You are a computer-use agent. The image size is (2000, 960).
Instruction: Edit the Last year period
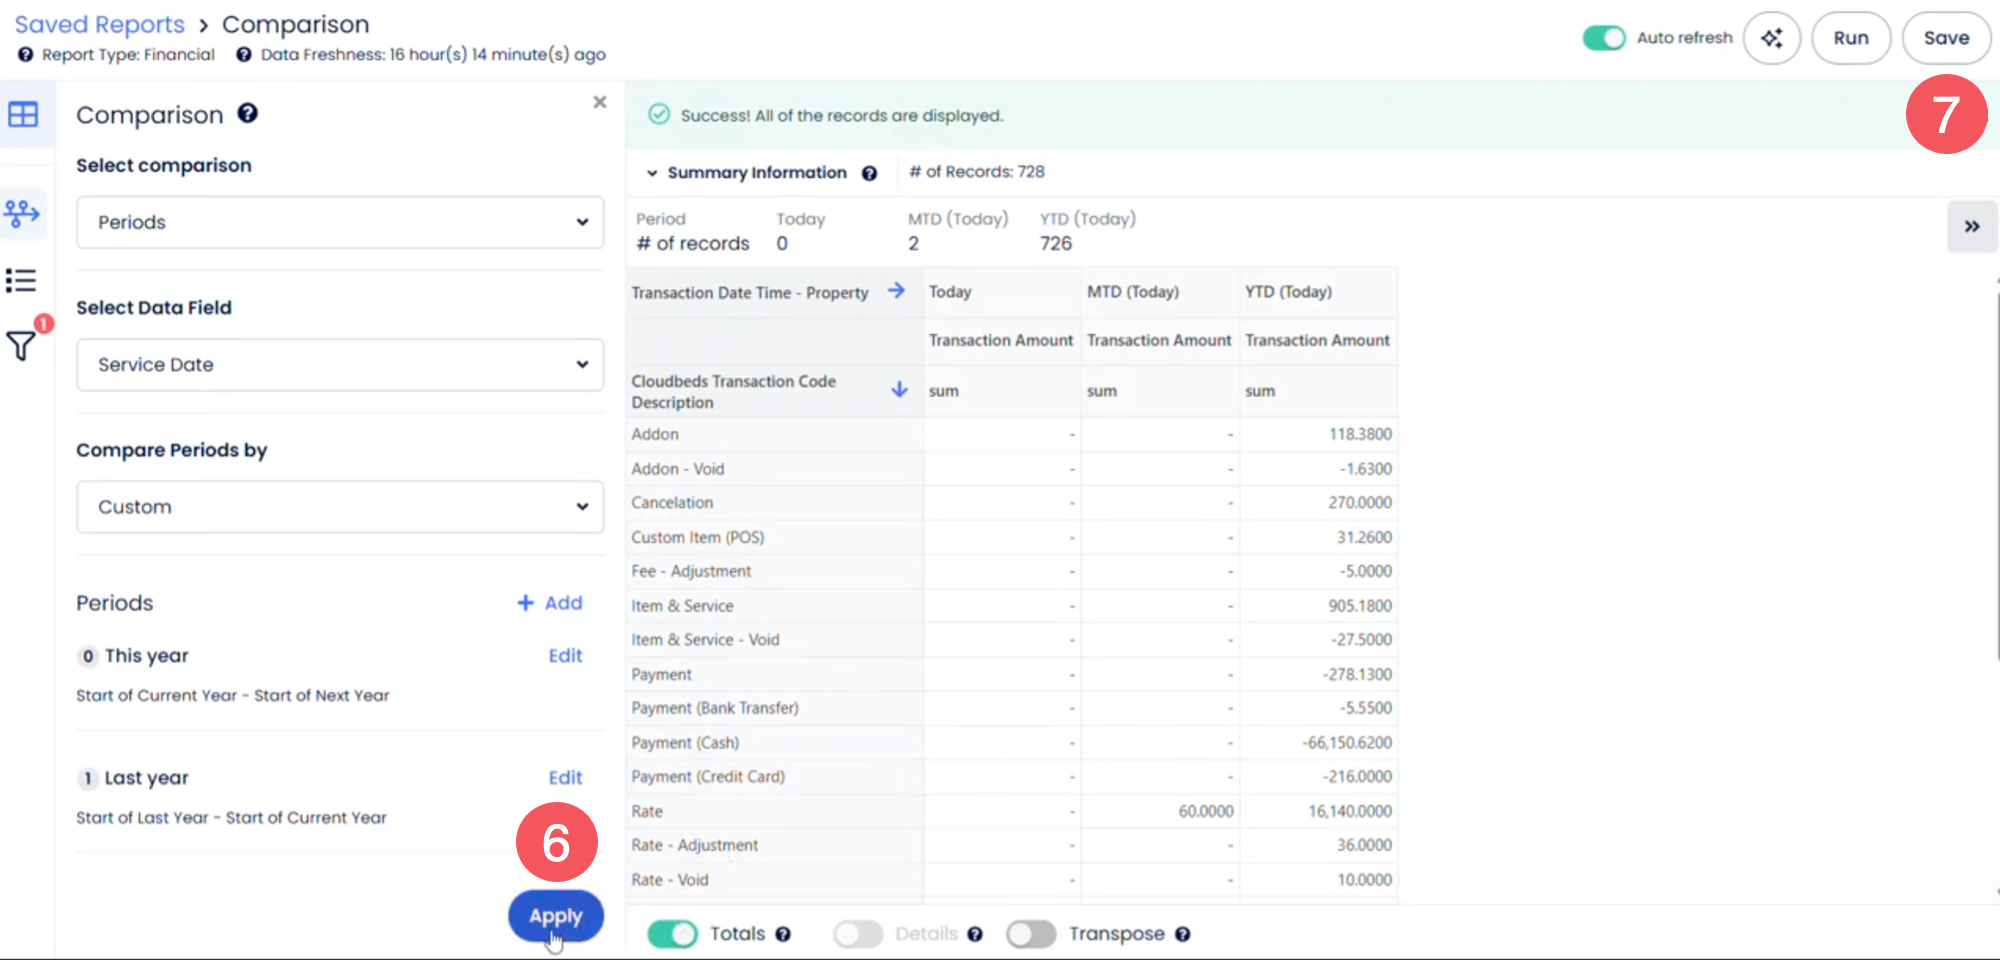565,778
